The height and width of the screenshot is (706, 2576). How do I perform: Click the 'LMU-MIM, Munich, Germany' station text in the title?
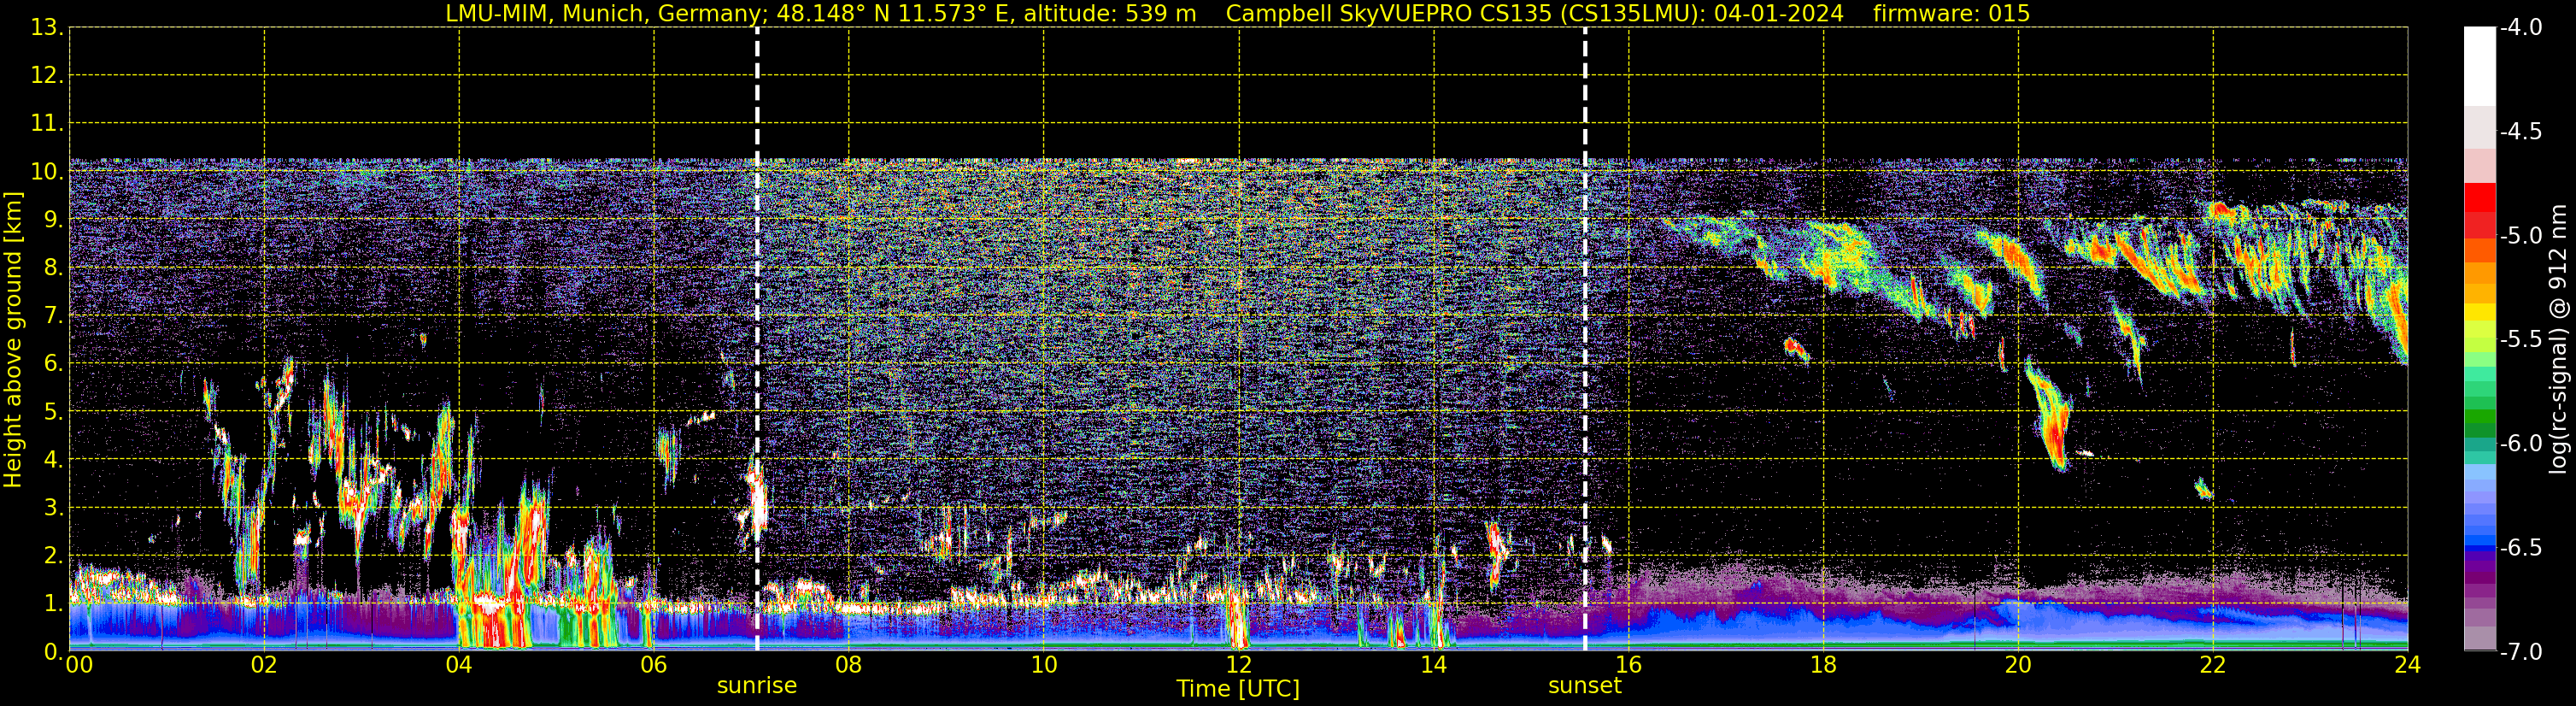602,13
